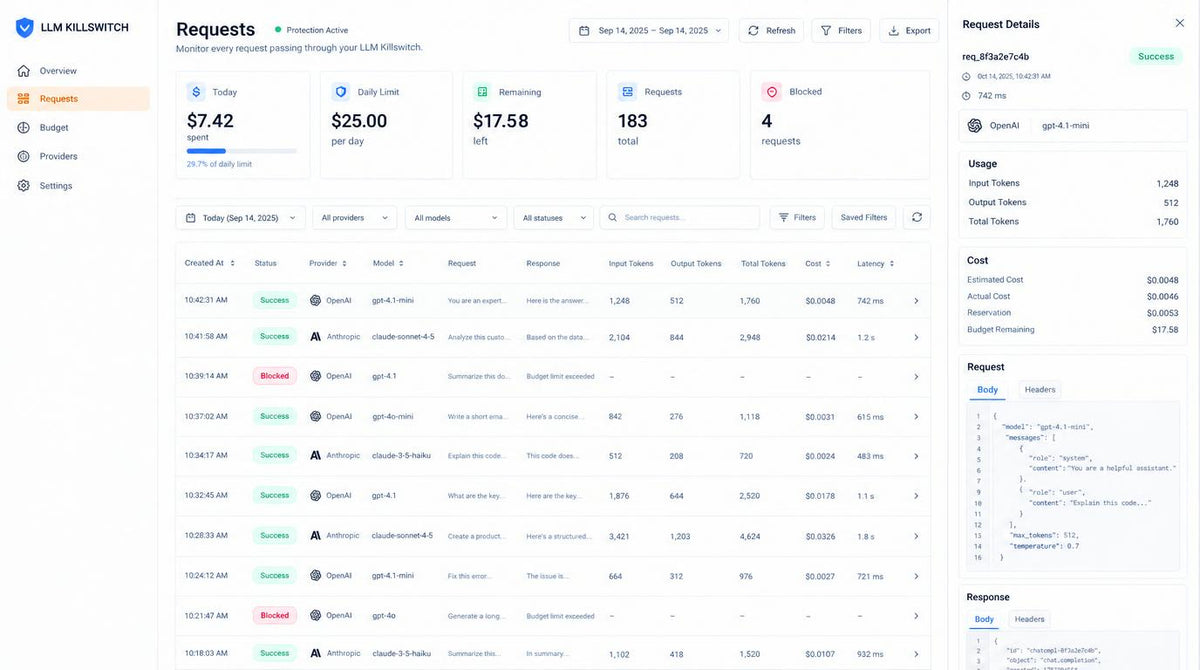
Task: Sort by the Created At column
Action: (210, 263)
